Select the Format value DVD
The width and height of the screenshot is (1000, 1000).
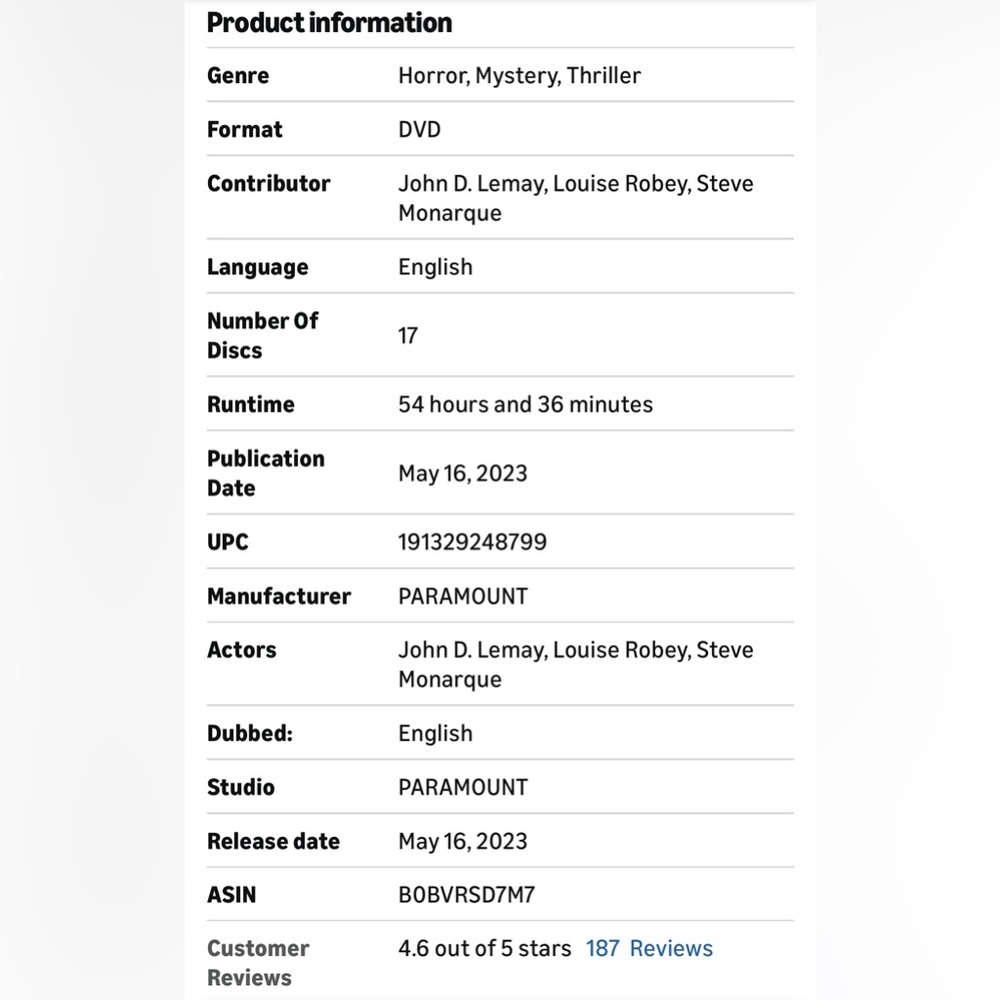pyautogui.click(x=419, y=129)
